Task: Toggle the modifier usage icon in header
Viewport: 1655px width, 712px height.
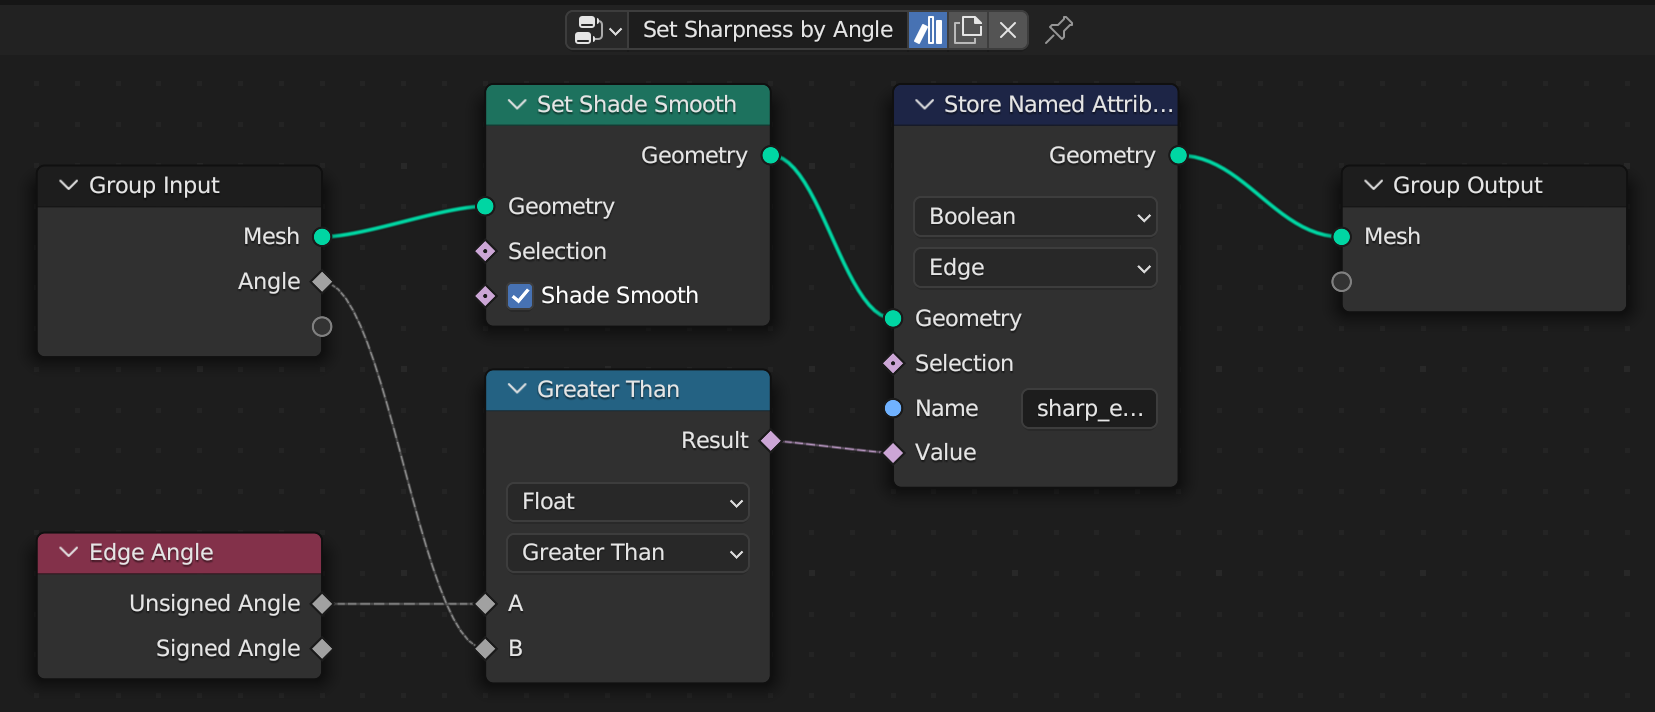Action: 928,30
